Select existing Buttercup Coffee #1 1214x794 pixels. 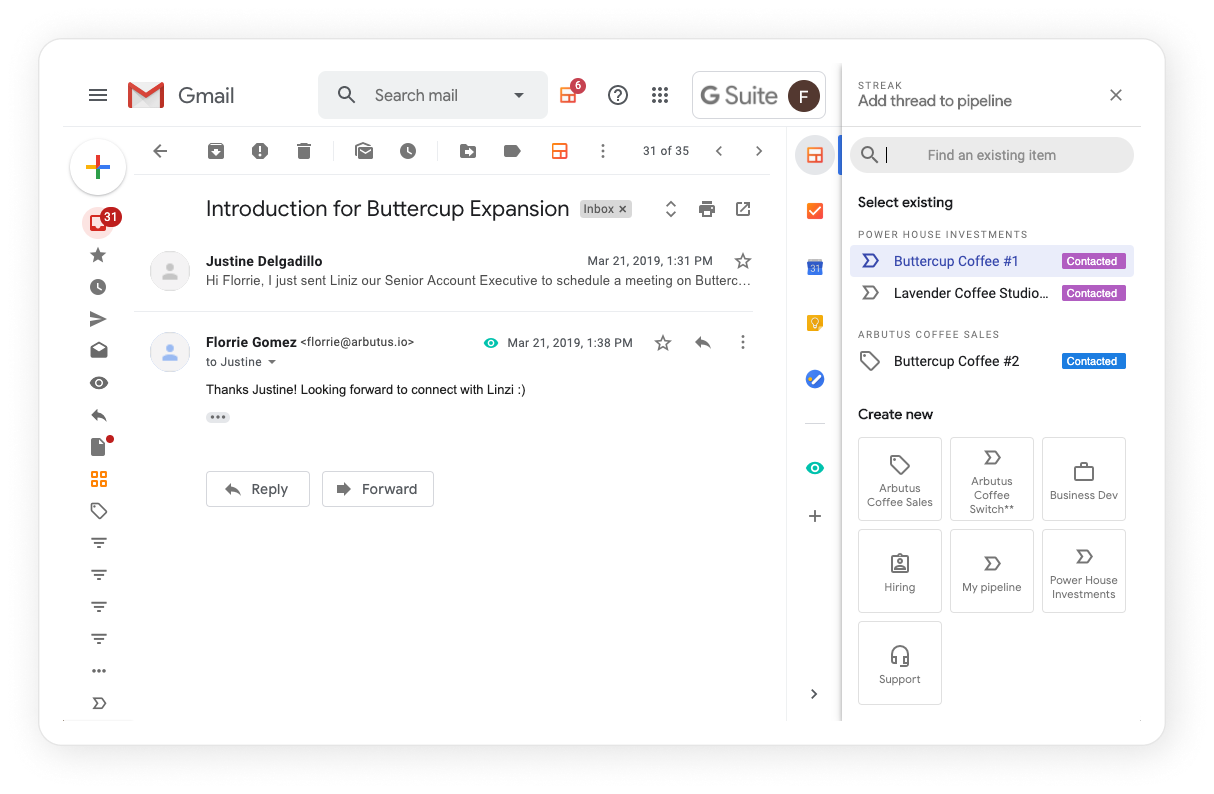point(992,261)
